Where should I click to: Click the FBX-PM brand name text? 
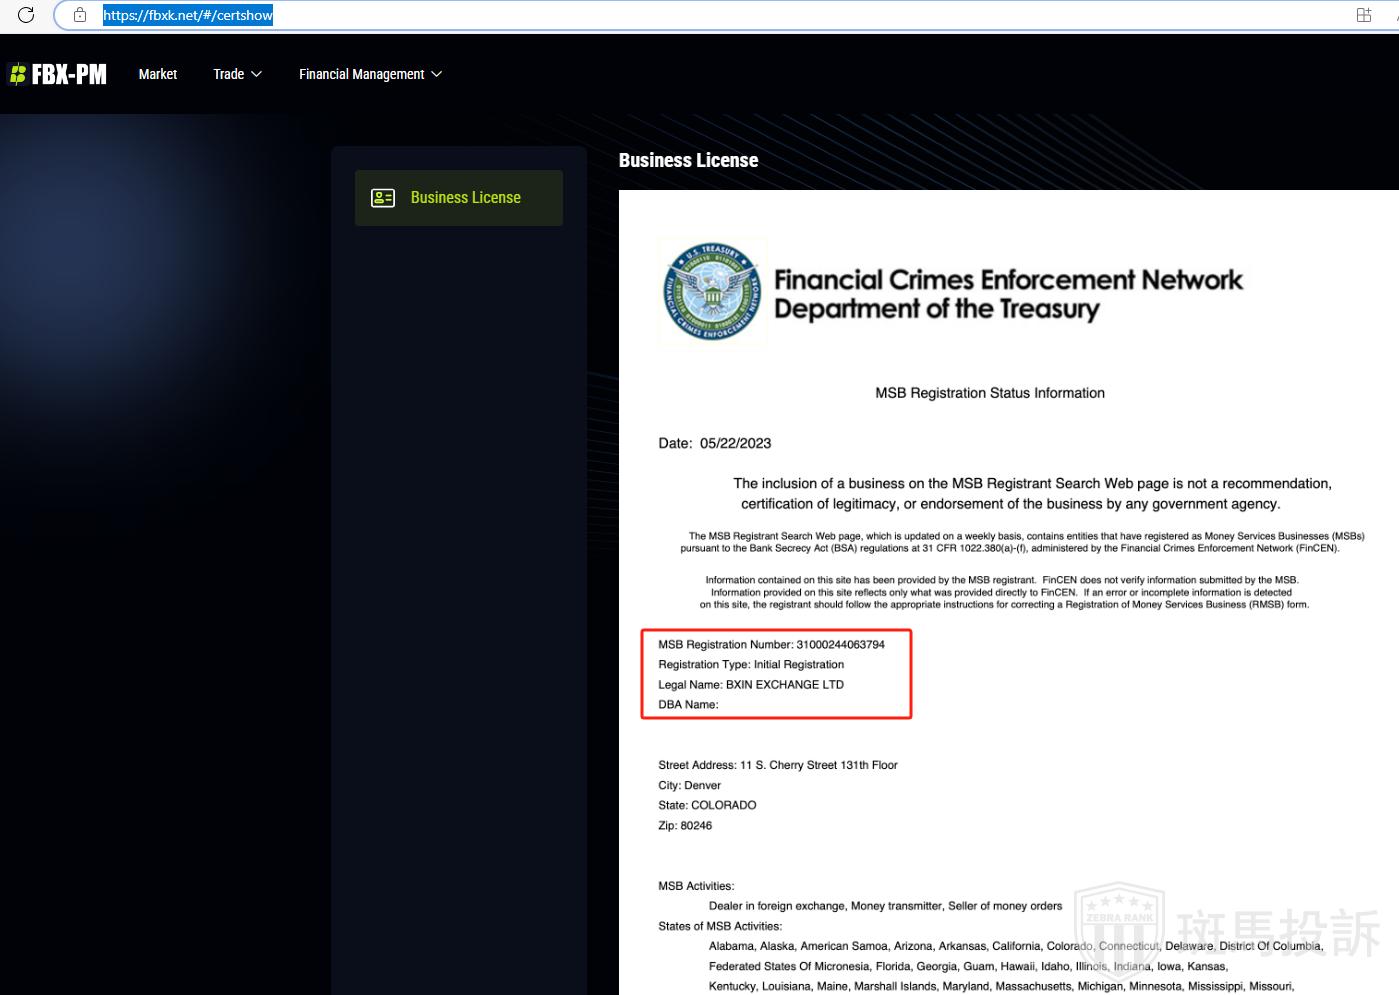pos(69,74)
